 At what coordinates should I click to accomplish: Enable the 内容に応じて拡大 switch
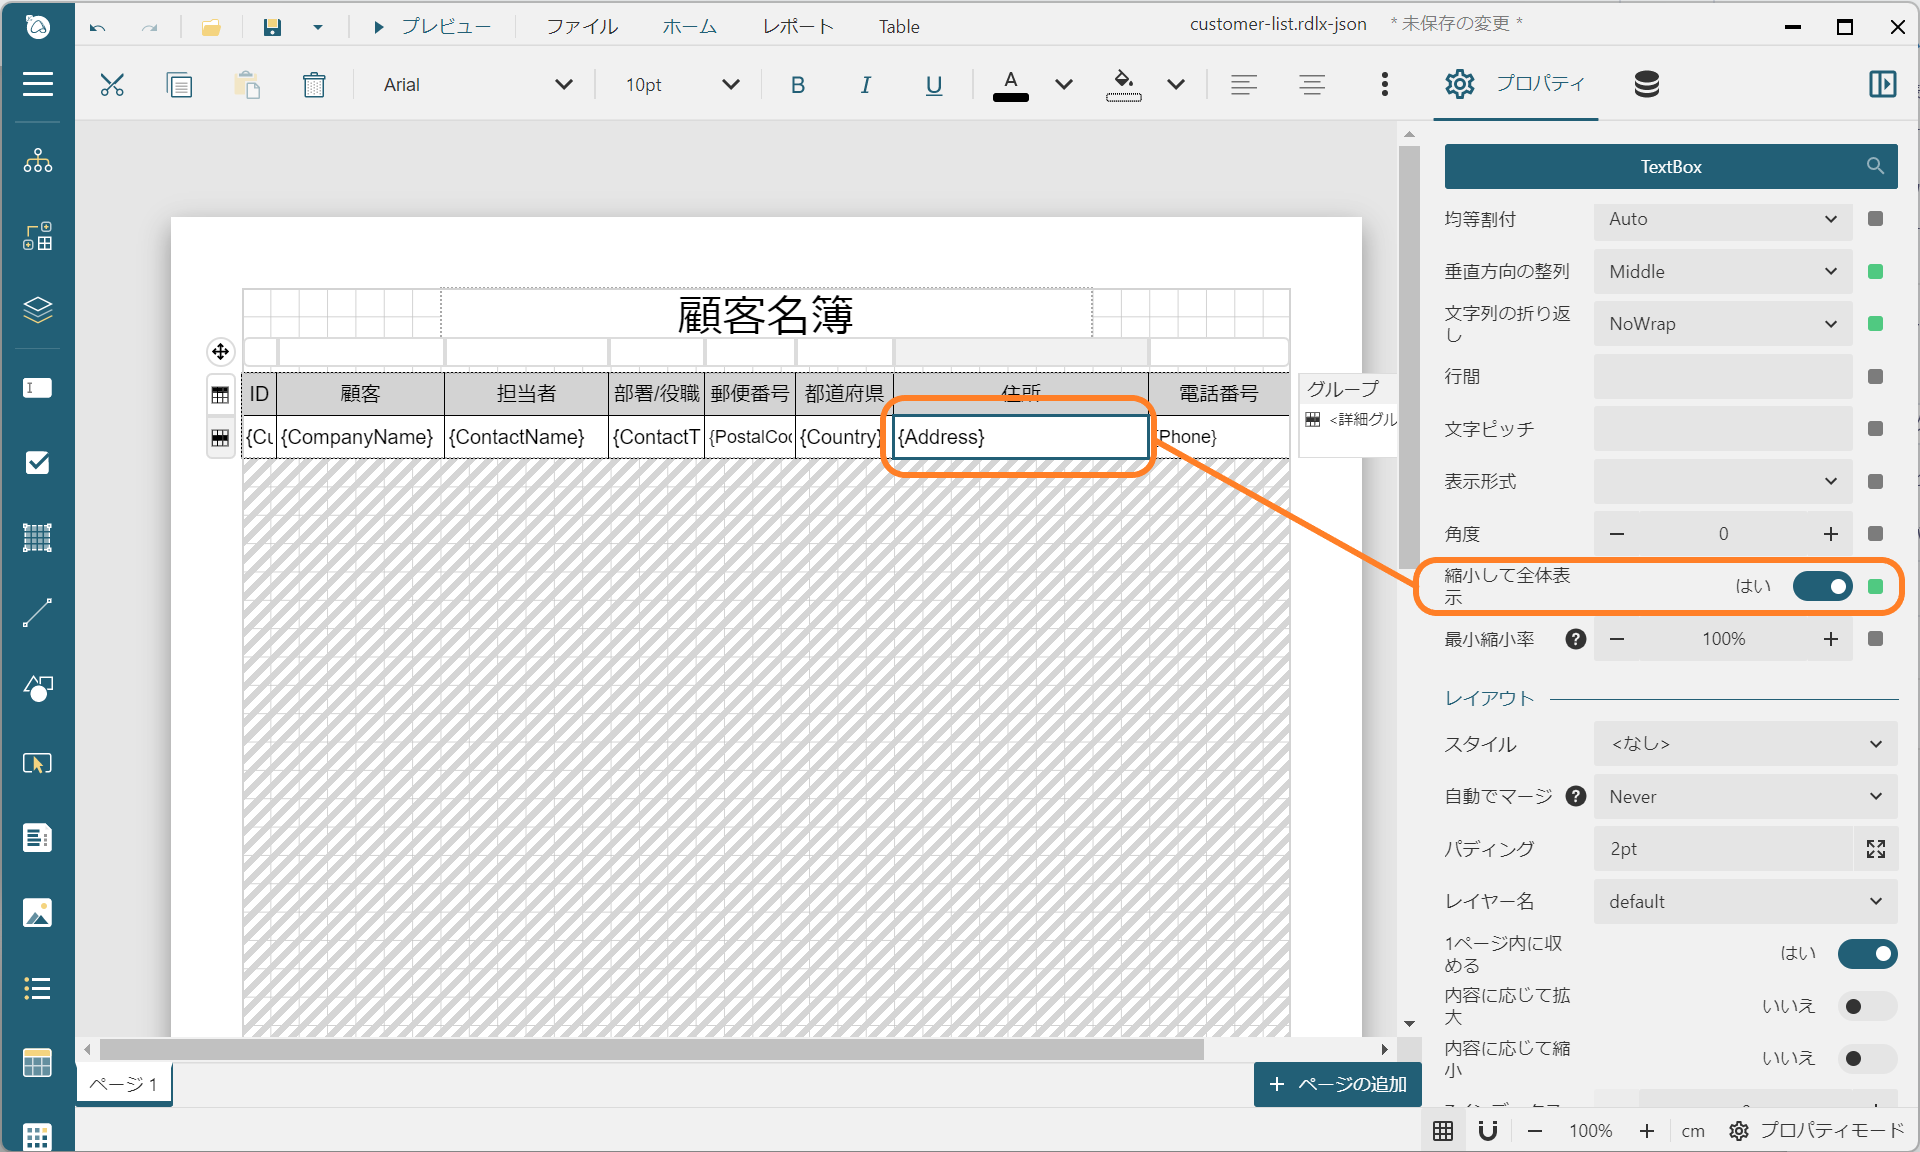(1867, 1006)
